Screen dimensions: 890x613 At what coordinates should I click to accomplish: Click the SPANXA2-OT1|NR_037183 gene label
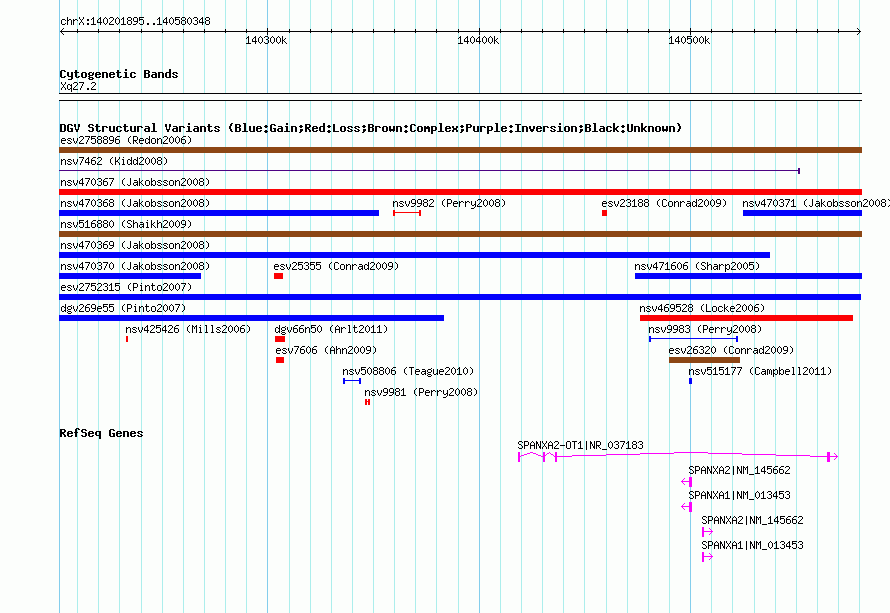tap(580, 446)
